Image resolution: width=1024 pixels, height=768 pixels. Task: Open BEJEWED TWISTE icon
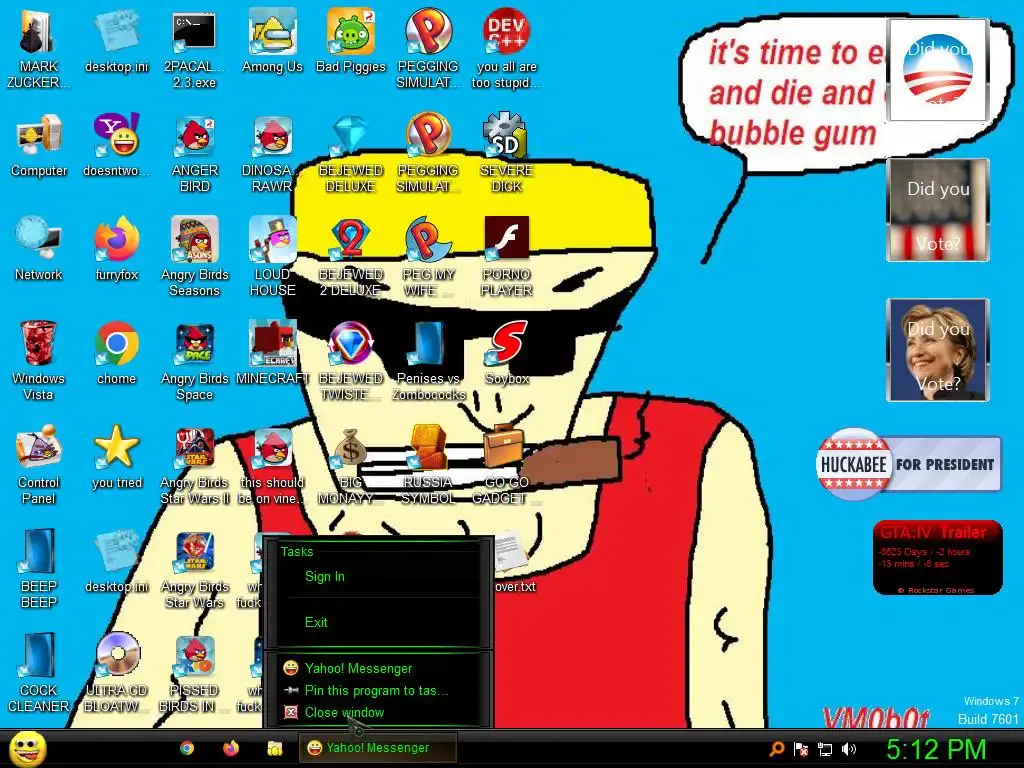click(x=351, y=360)
